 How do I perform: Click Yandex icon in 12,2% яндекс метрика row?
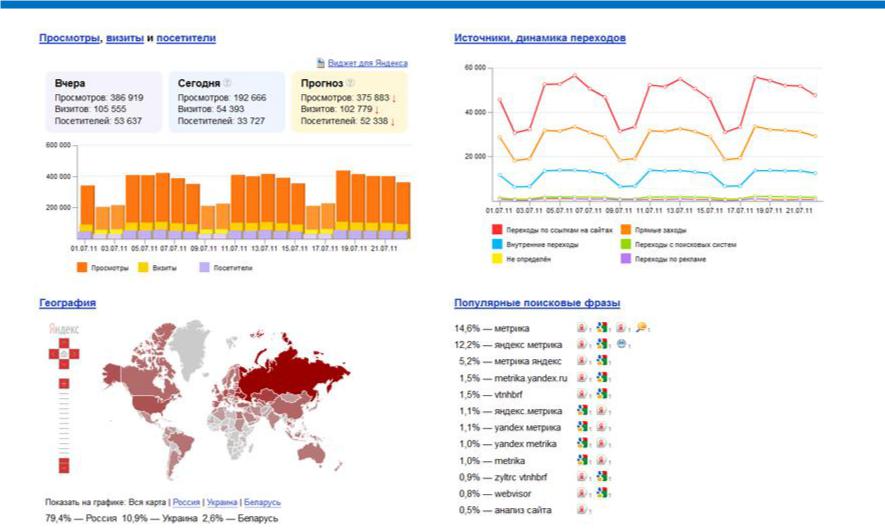coord(582,344)
